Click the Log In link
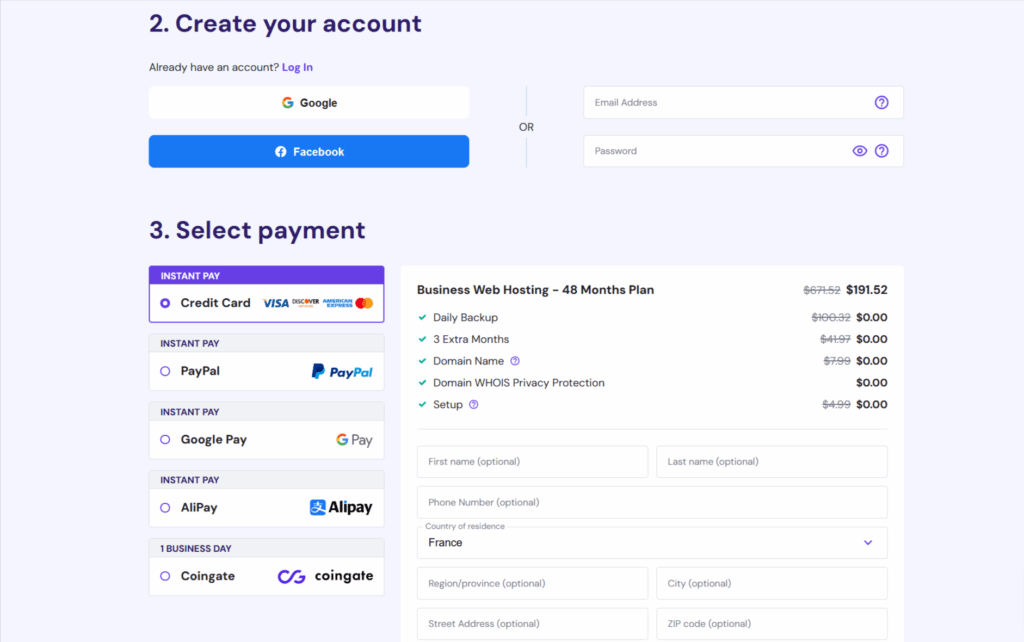 click(x=297, y=67)
